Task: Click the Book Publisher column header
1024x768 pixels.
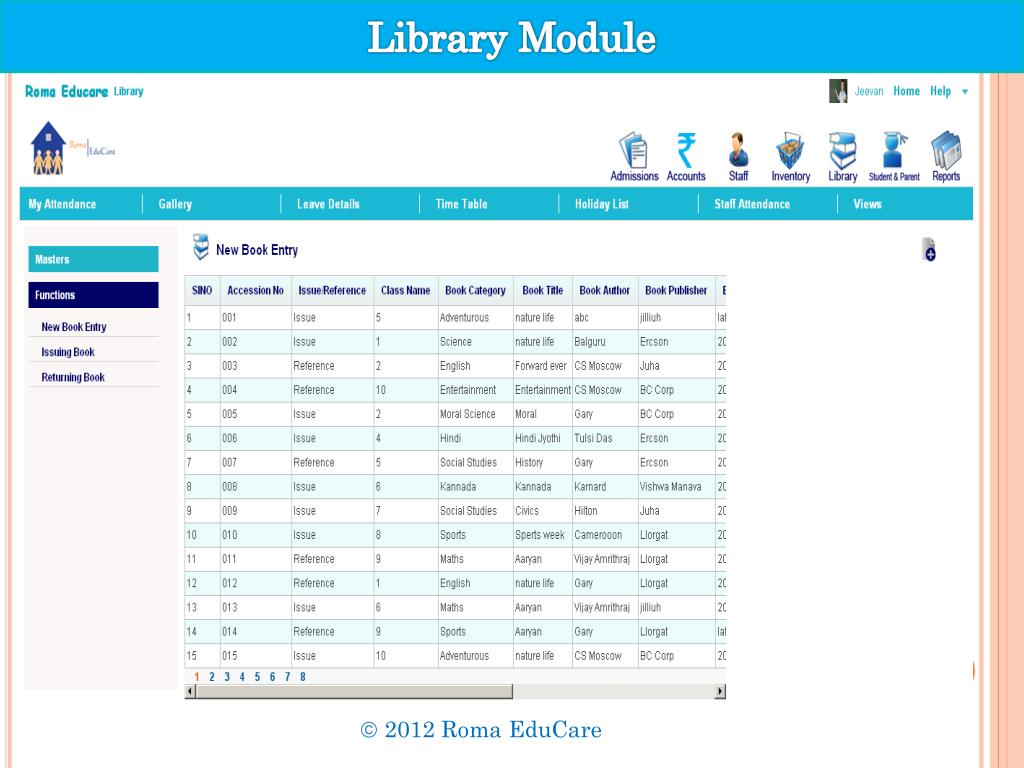Action: [x=676, y=290]
